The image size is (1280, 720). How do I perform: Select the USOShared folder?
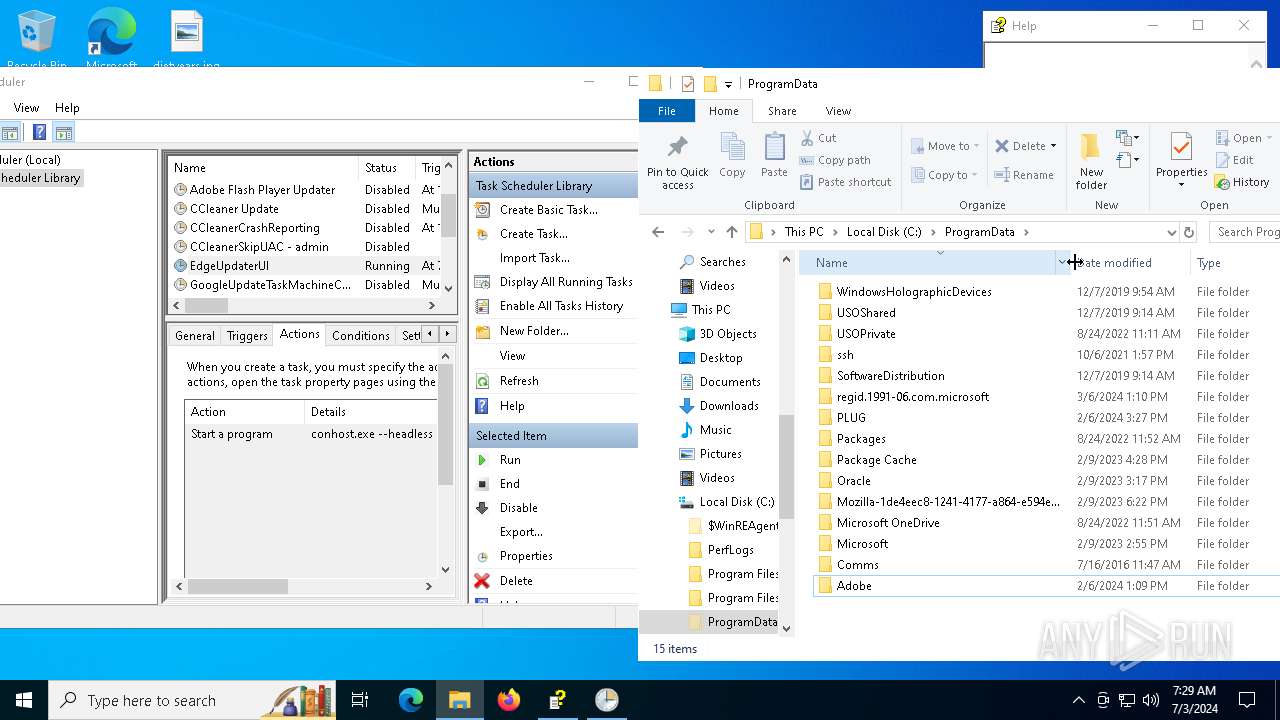(866, 313)
